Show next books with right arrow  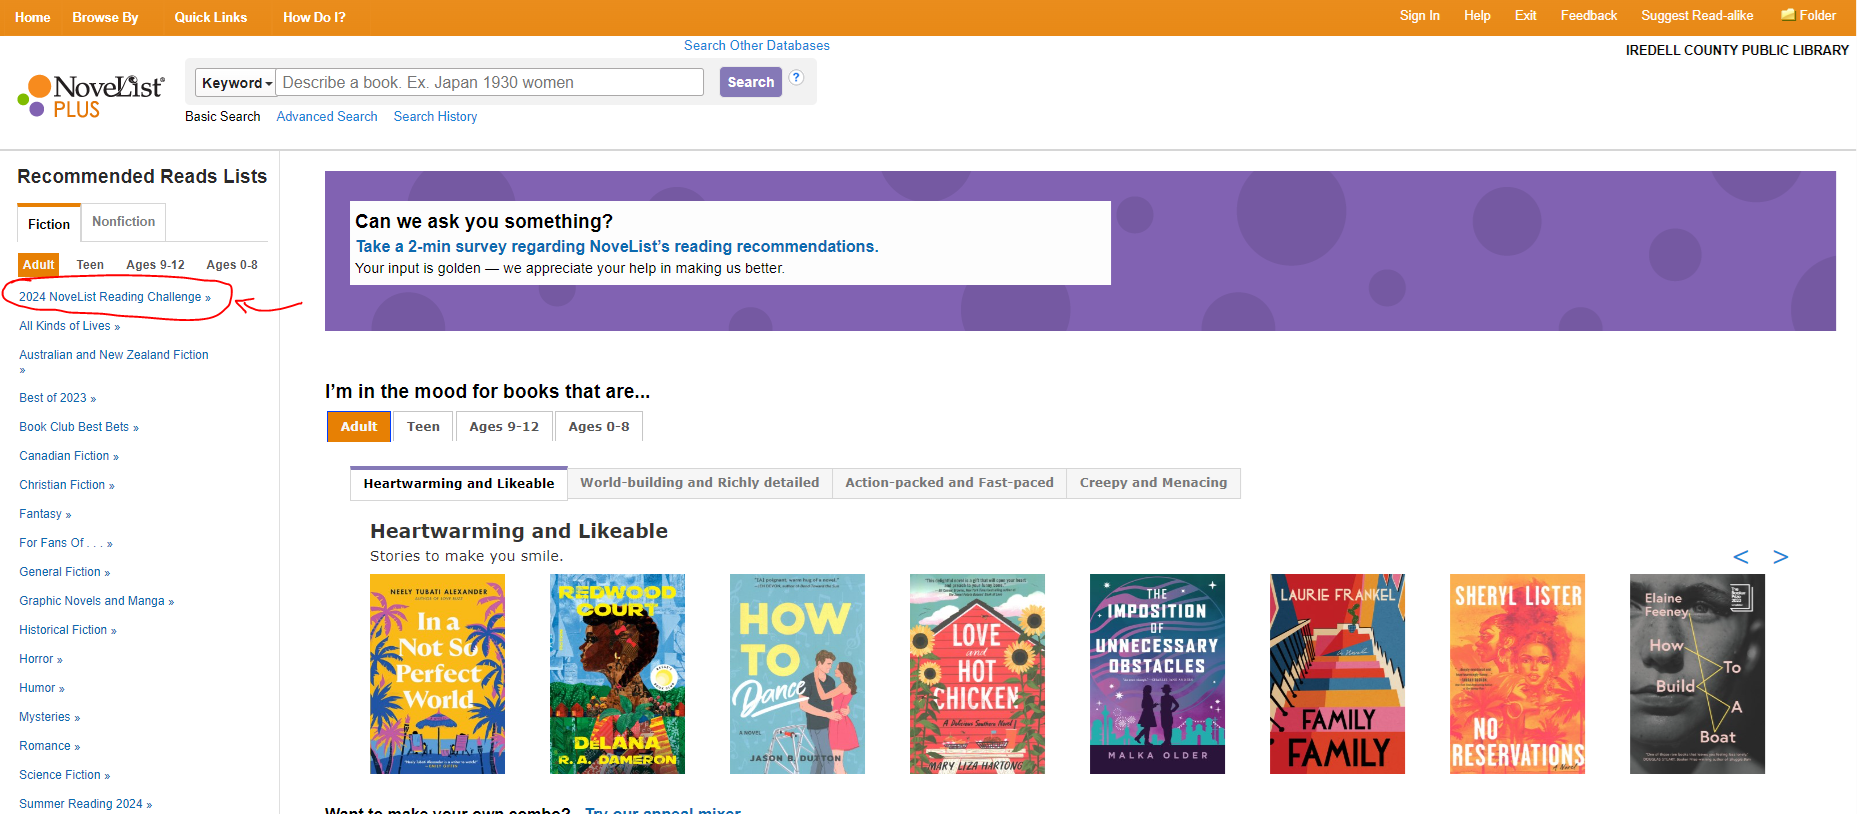(x=1780, y=557)
